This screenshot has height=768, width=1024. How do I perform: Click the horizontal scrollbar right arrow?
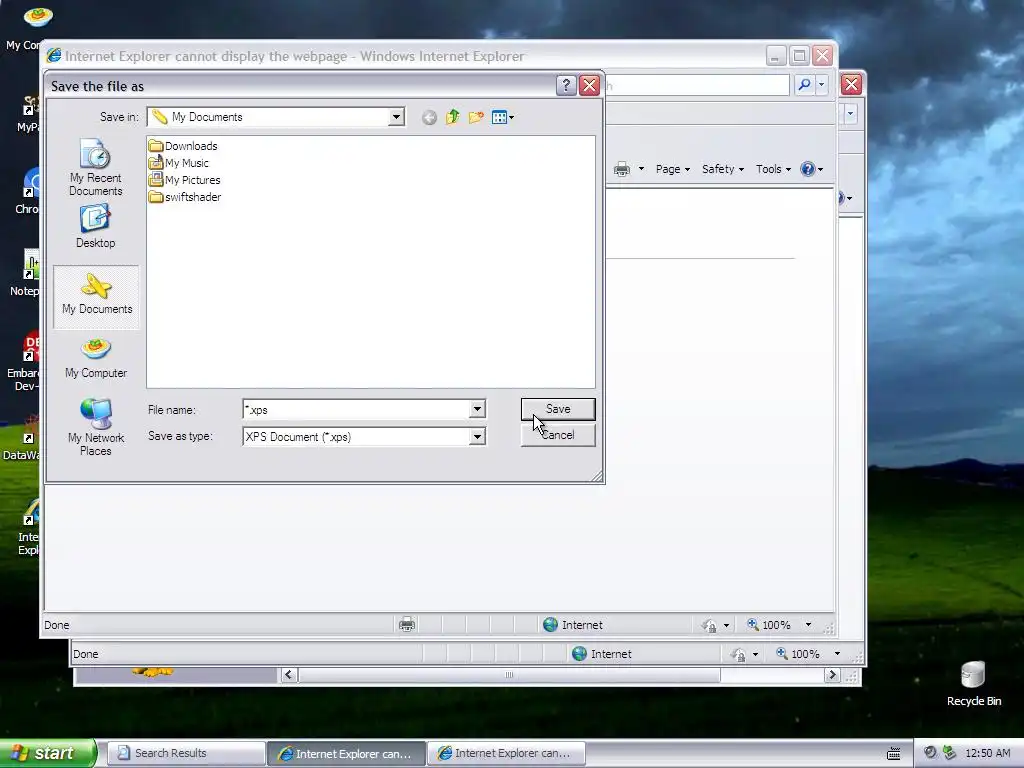pos(831,675)
